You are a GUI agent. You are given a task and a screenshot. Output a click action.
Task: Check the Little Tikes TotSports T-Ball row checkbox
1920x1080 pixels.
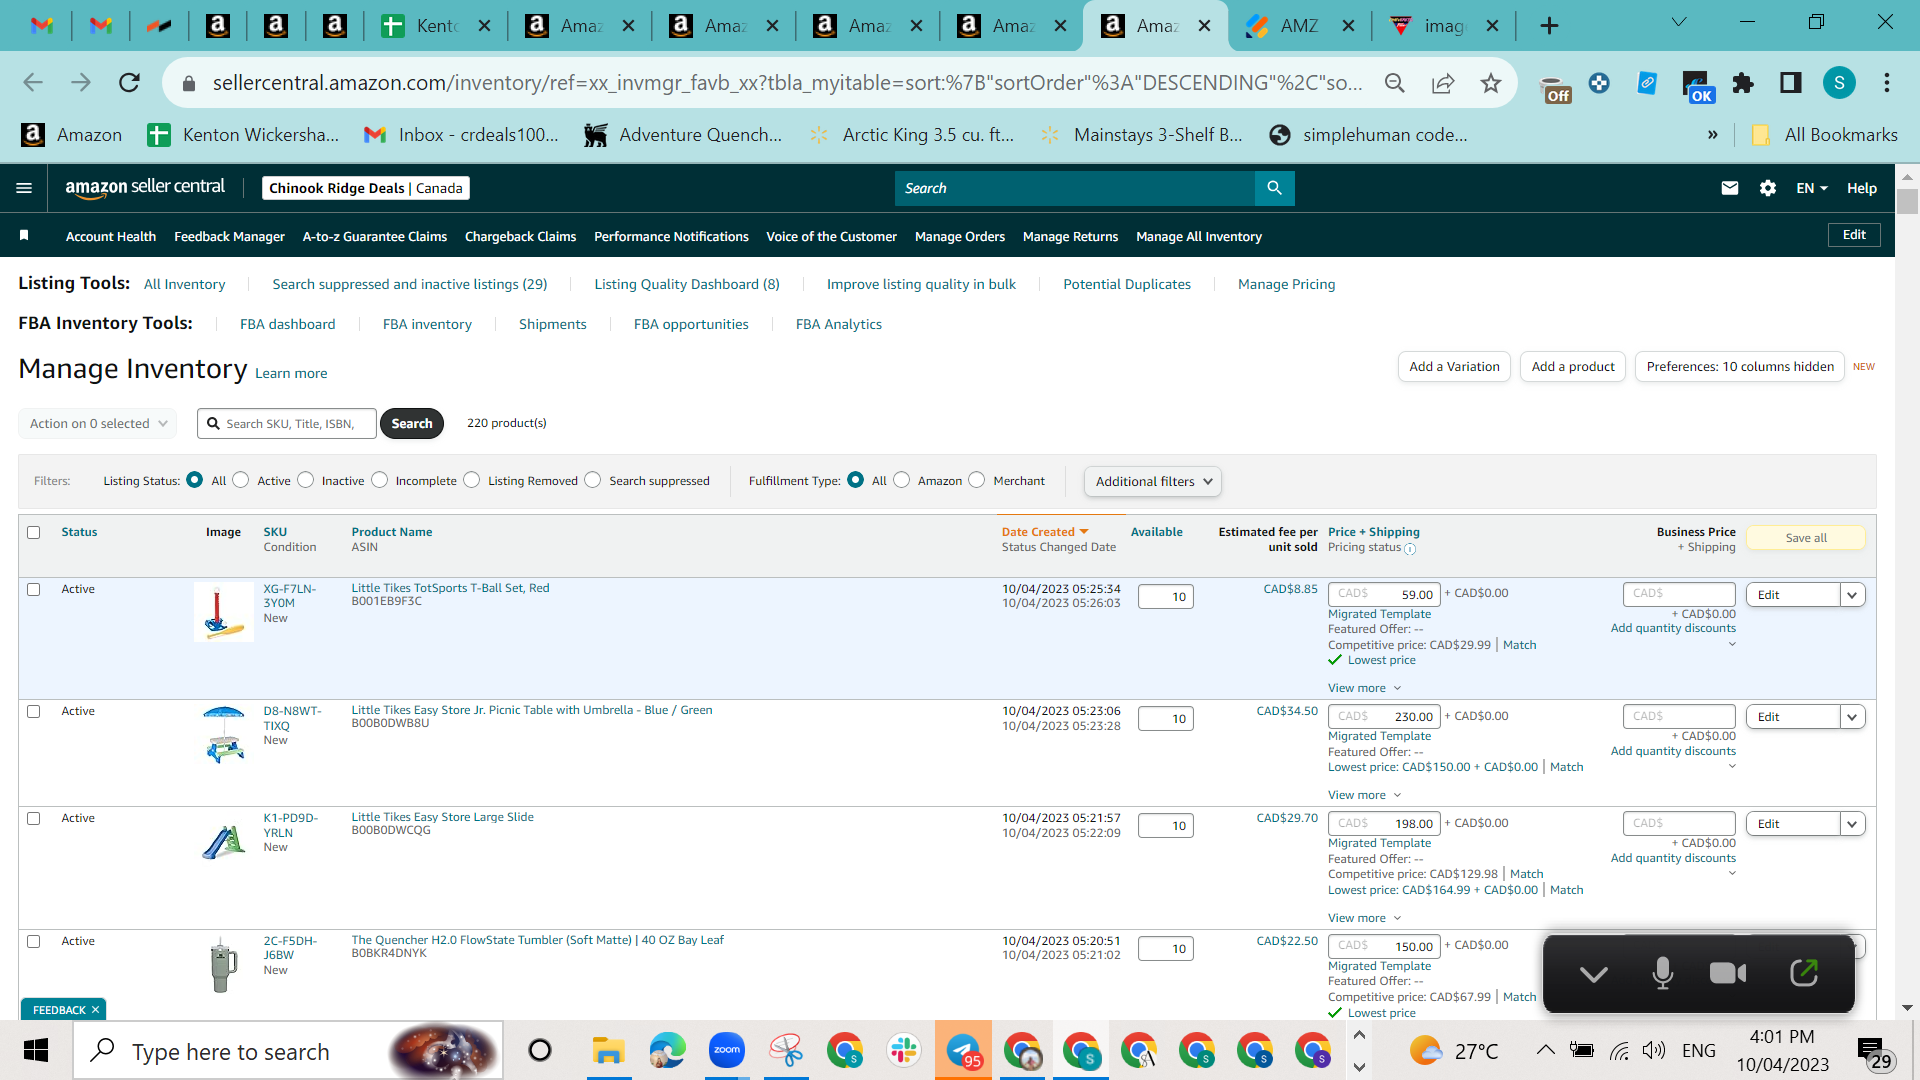pos(34,589)
